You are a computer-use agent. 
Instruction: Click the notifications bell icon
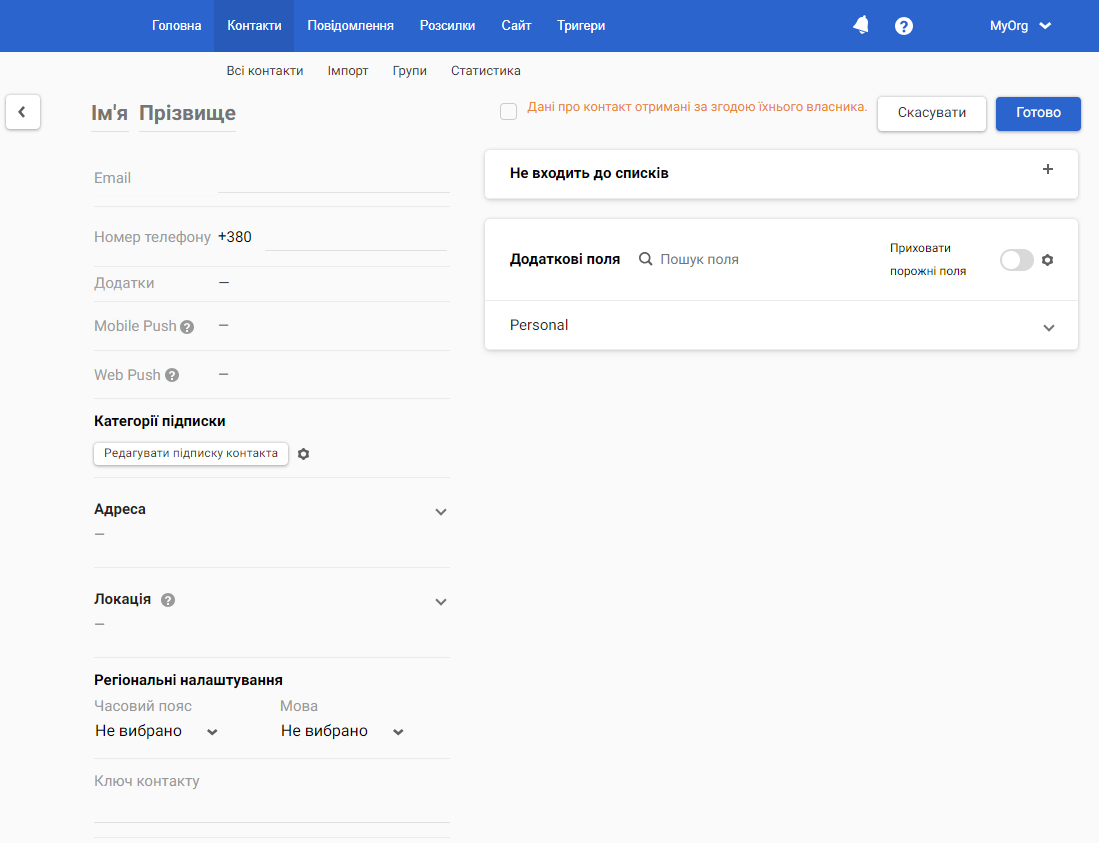861,25
